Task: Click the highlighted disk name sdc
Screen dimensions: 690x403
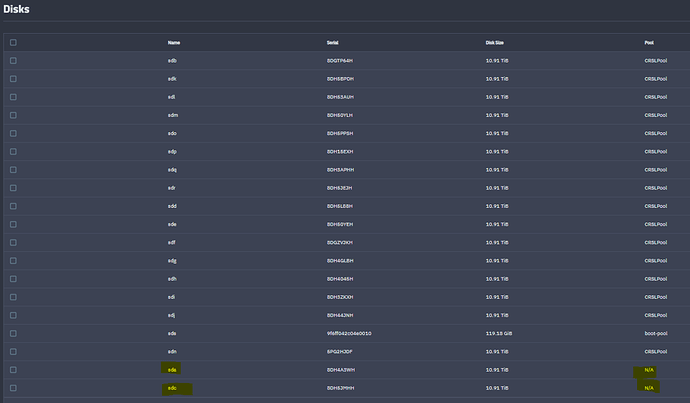Action: [x=172, y=388]
